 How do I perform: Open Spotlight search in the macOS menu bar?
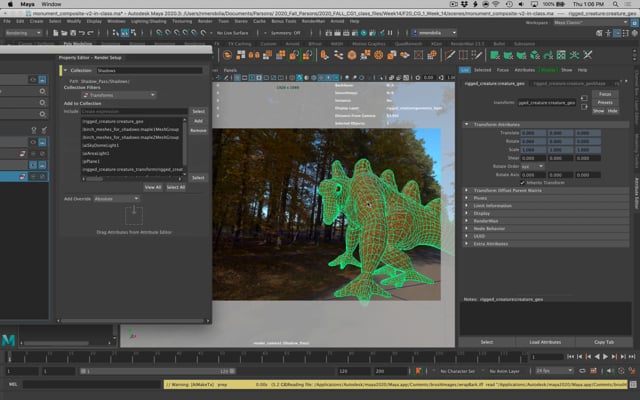click(615, 4)
